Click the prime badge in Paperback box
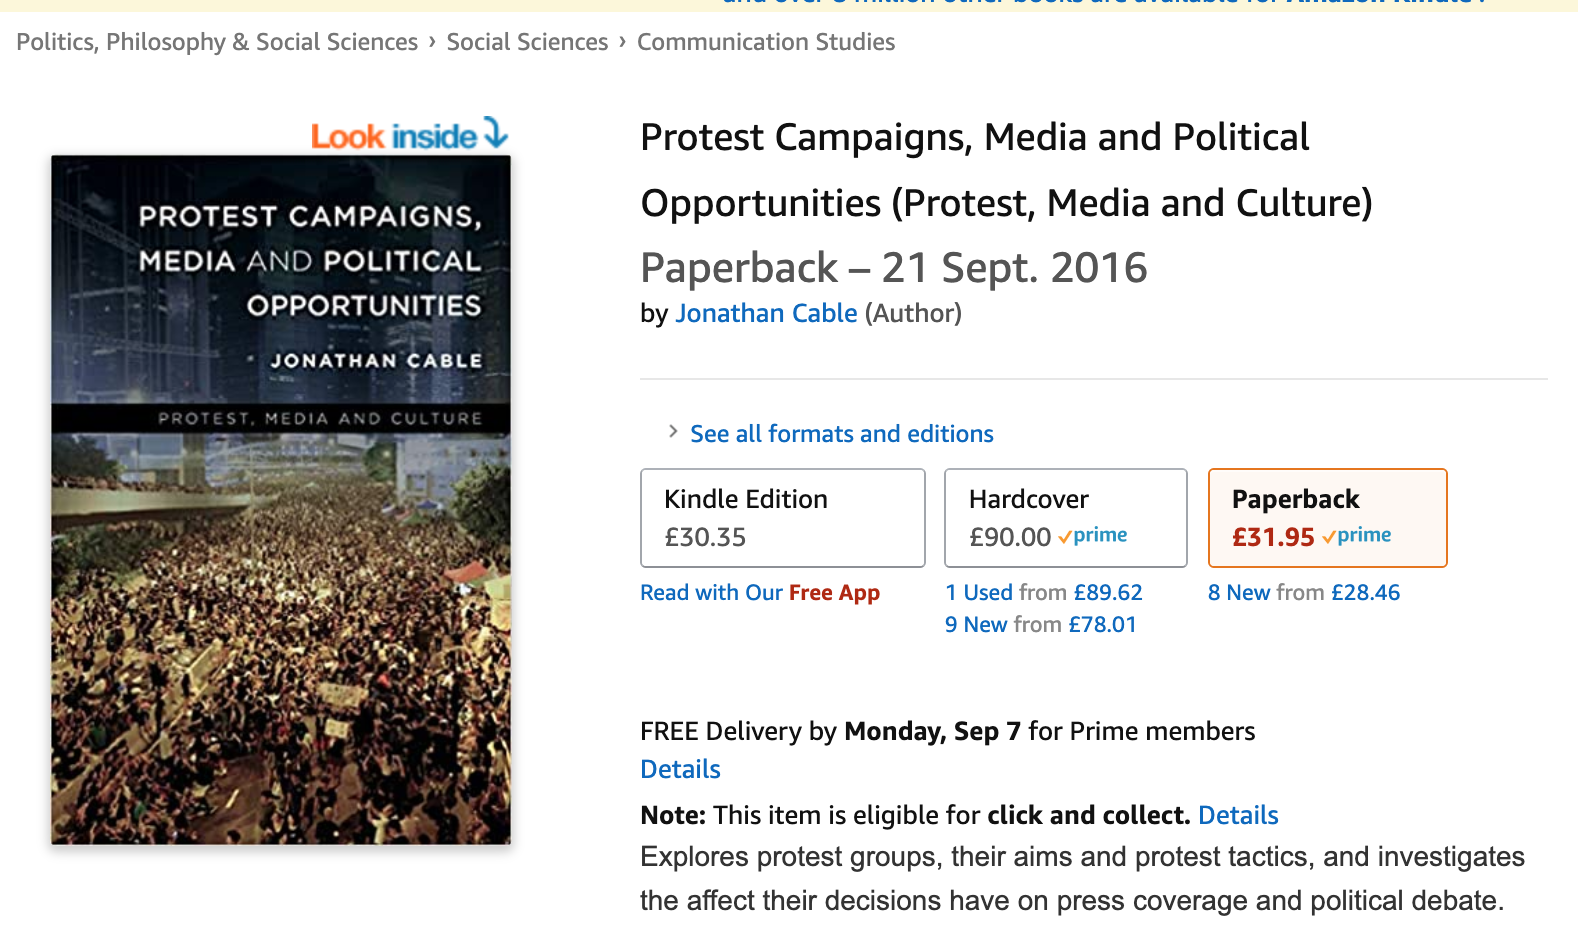Viewport: 1578px width, 936px height. (1357, 536)
